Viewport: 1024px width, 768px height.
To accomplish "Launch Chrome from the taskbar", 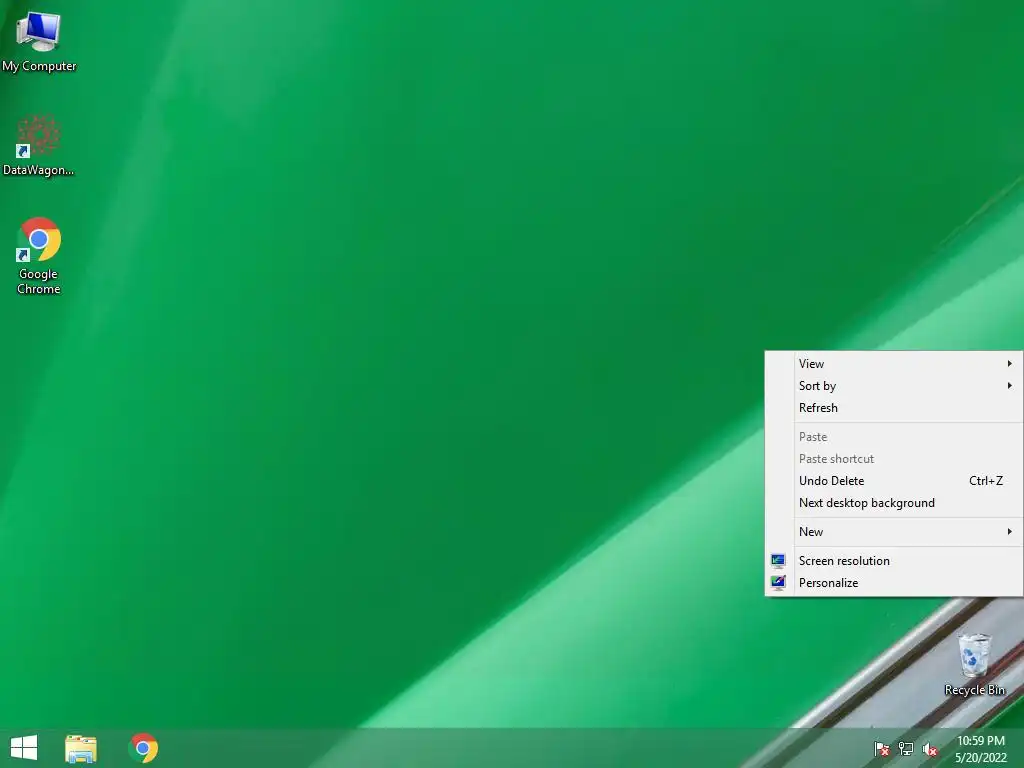I will click(x=144, y=748).
